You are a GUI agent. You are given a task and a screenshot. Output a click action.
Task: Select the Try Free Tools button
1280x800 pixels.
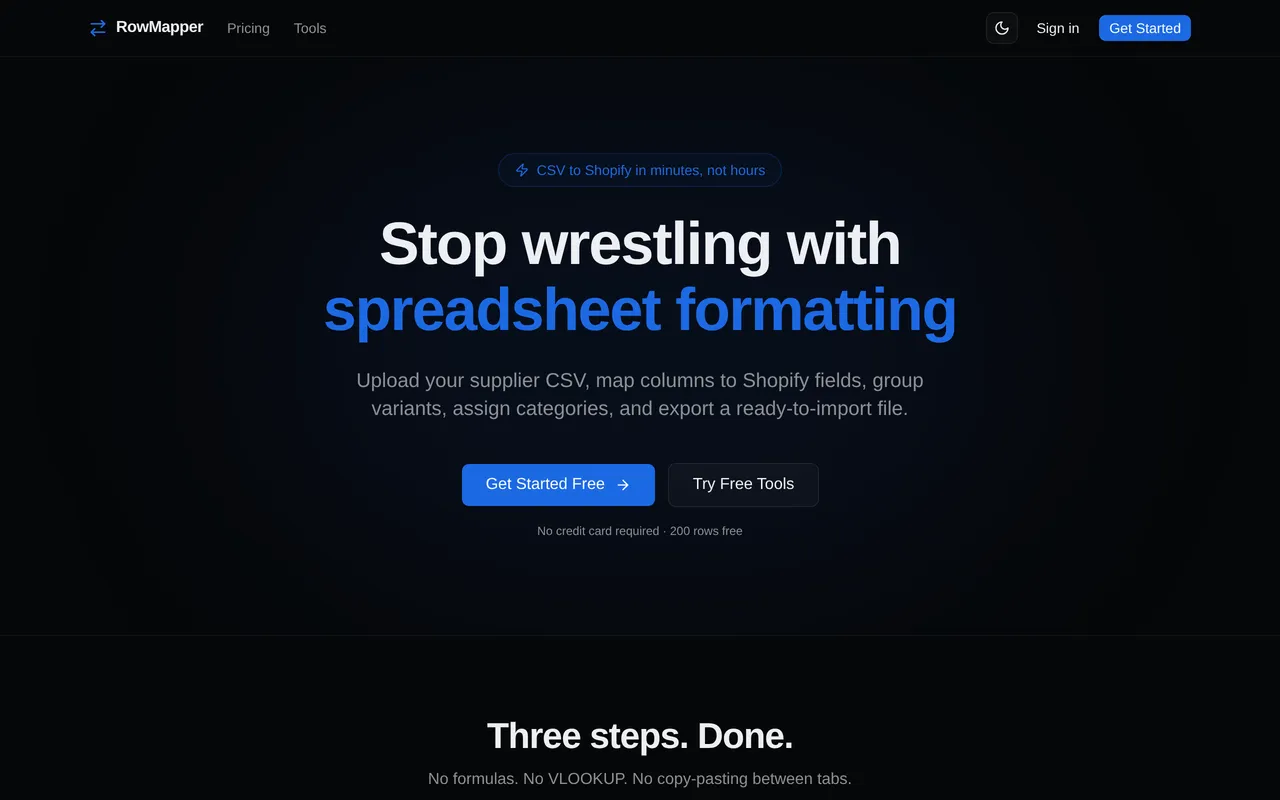[743, 485]
